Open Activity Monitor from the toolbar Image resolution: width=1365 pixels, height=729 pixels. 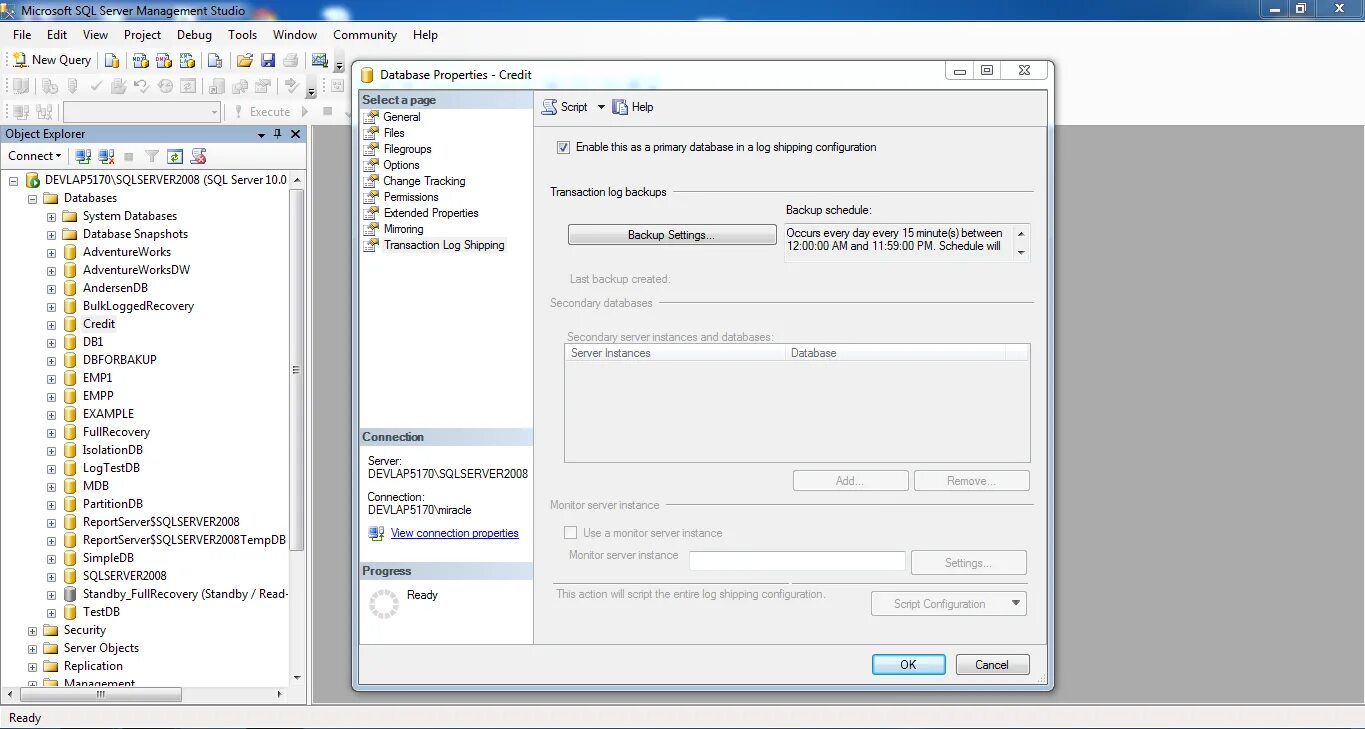tap(320, 60)
